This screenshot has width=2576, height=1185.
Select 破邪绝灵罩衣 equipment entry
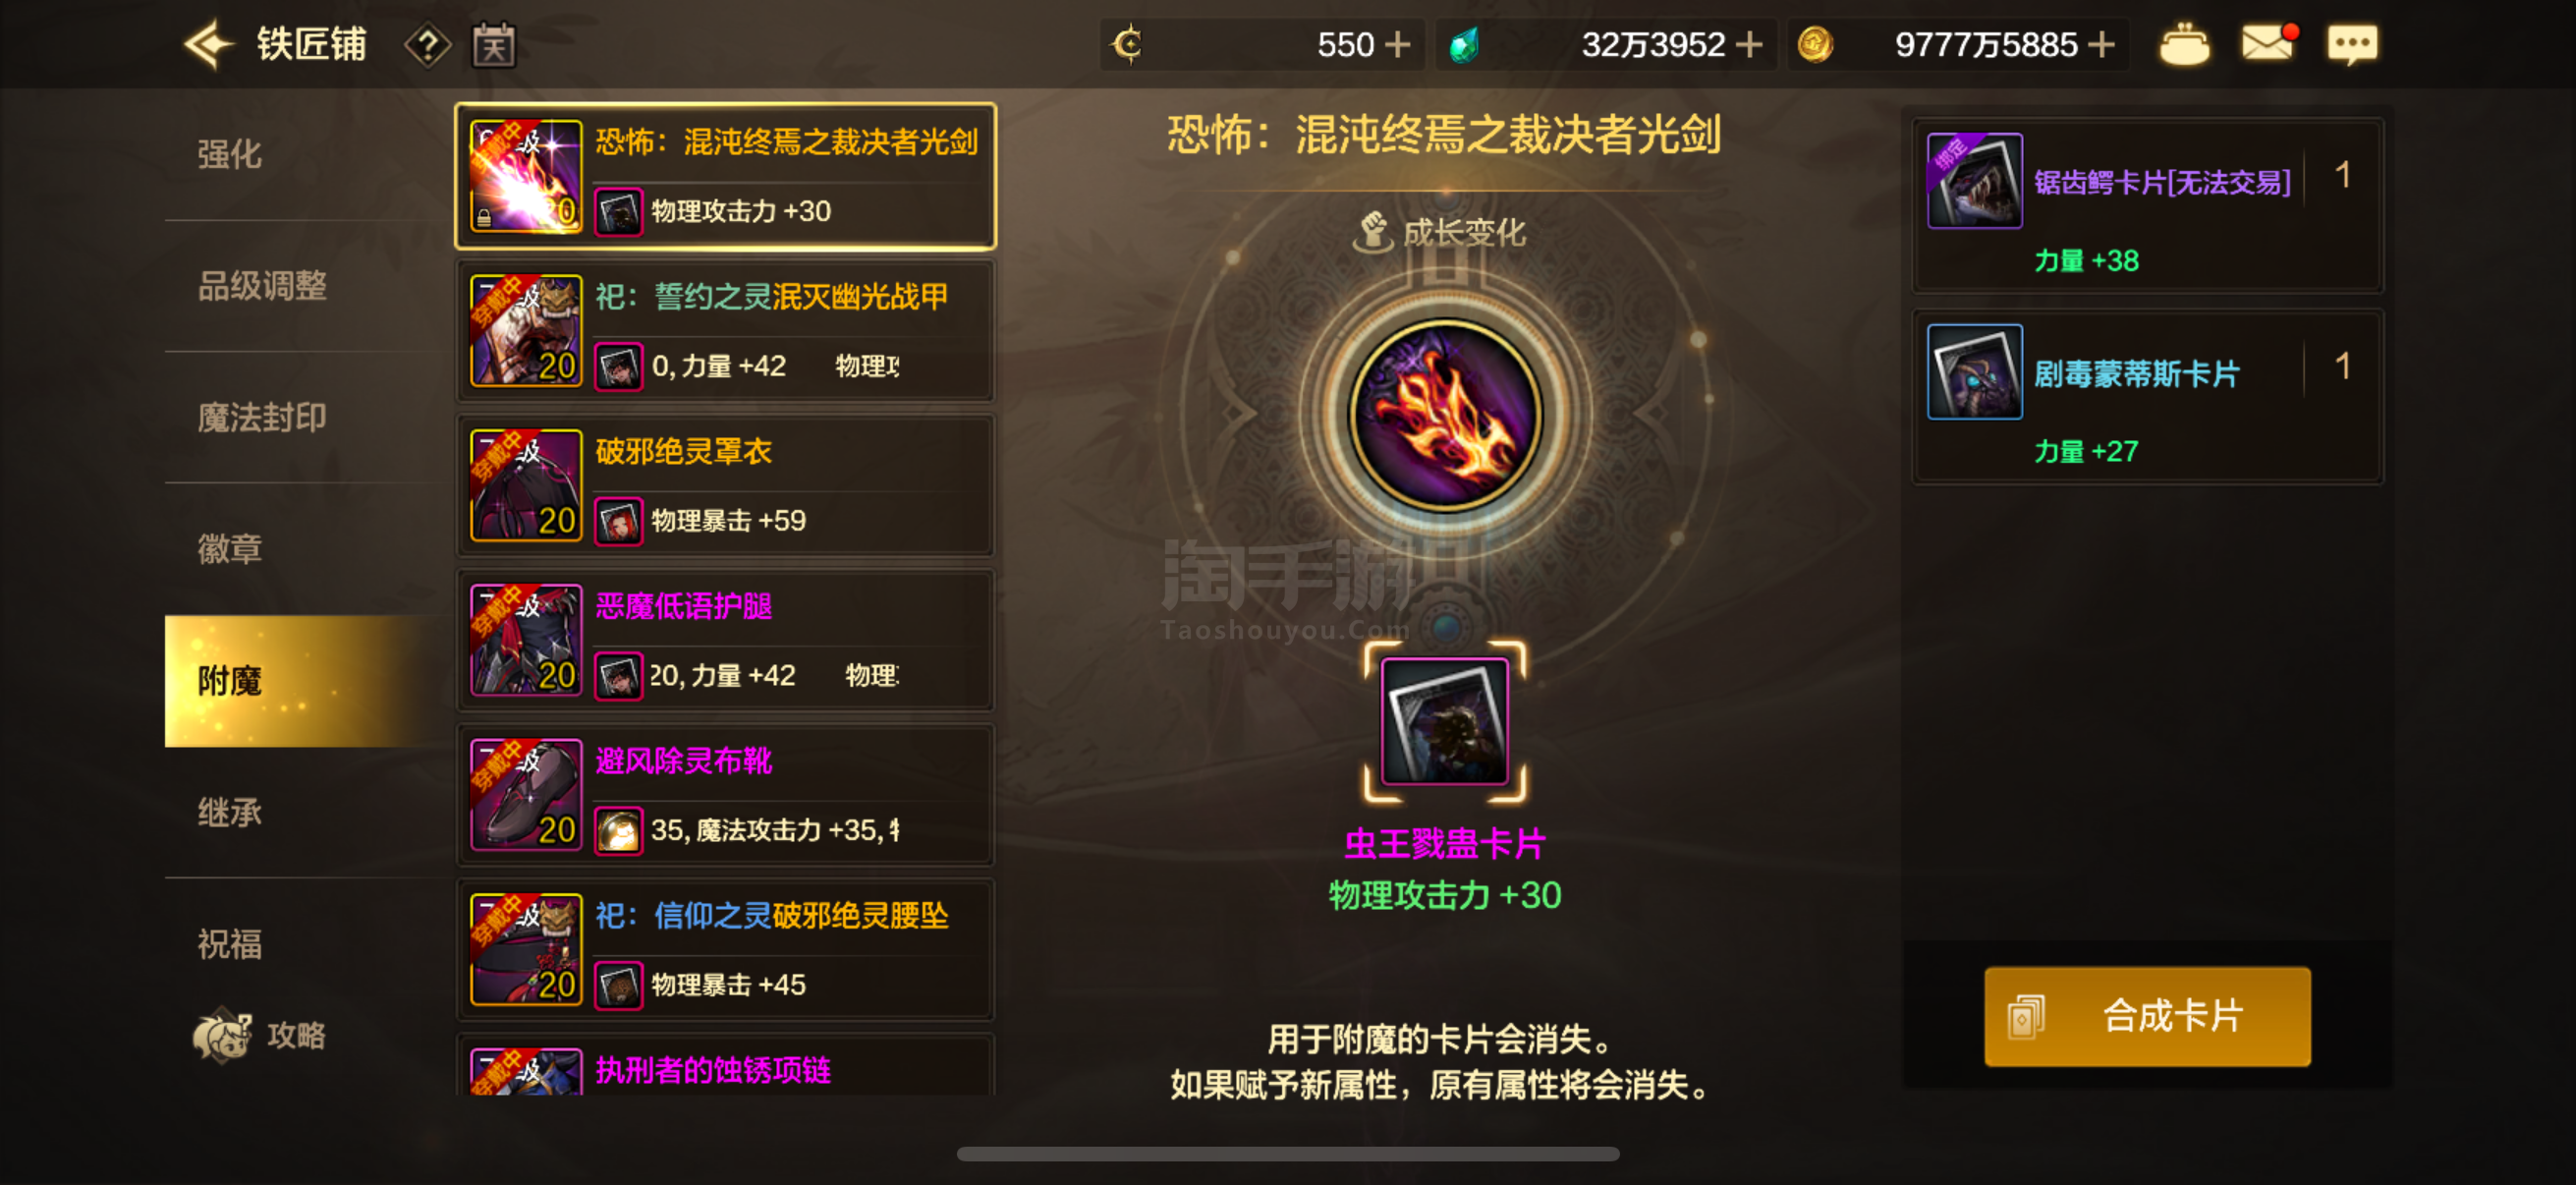coord(726,486)
